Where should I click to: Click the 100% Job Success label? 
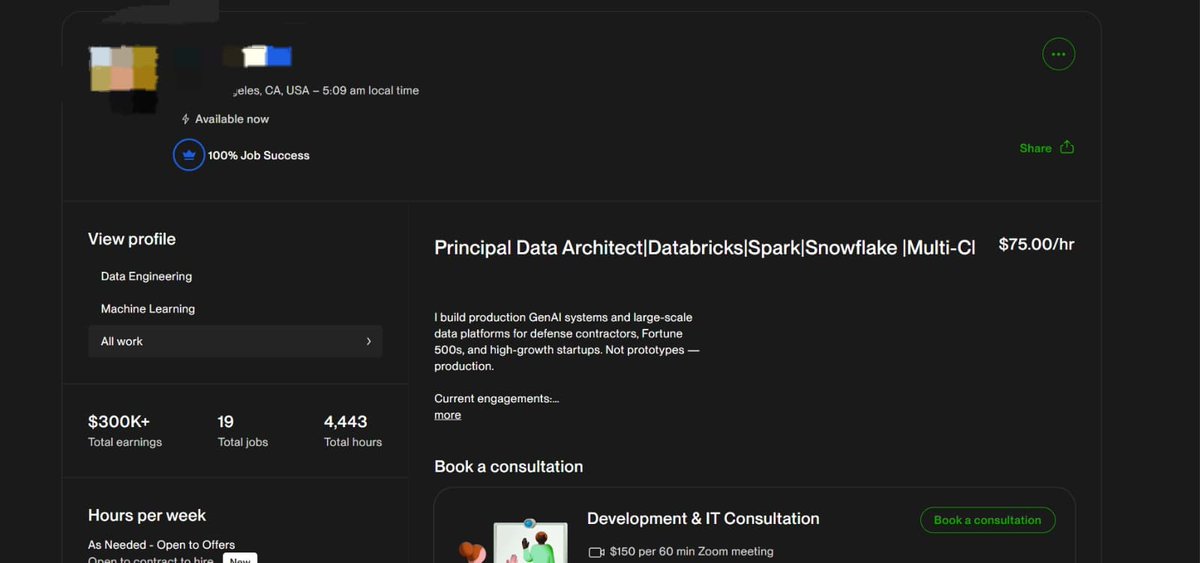pos(258,156)
